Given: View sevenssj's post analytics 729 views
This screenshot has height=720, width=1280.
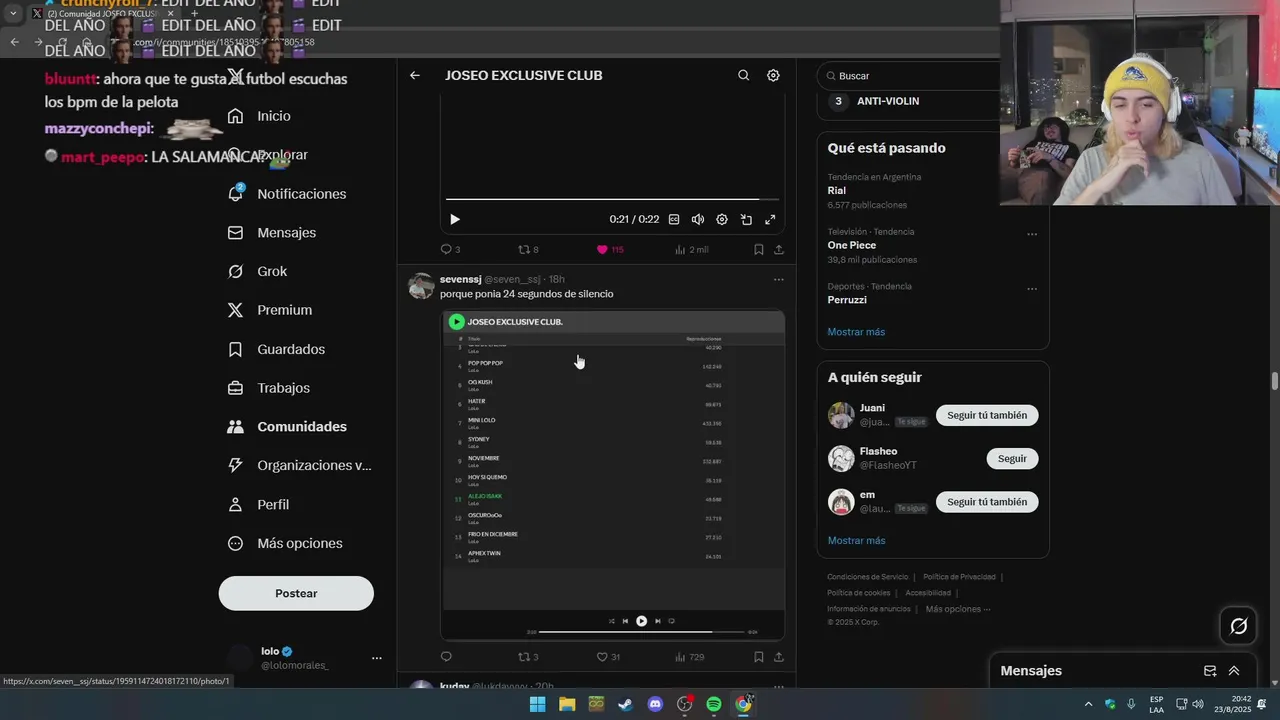Looking at the screenshot, I should tap(690, 657).
